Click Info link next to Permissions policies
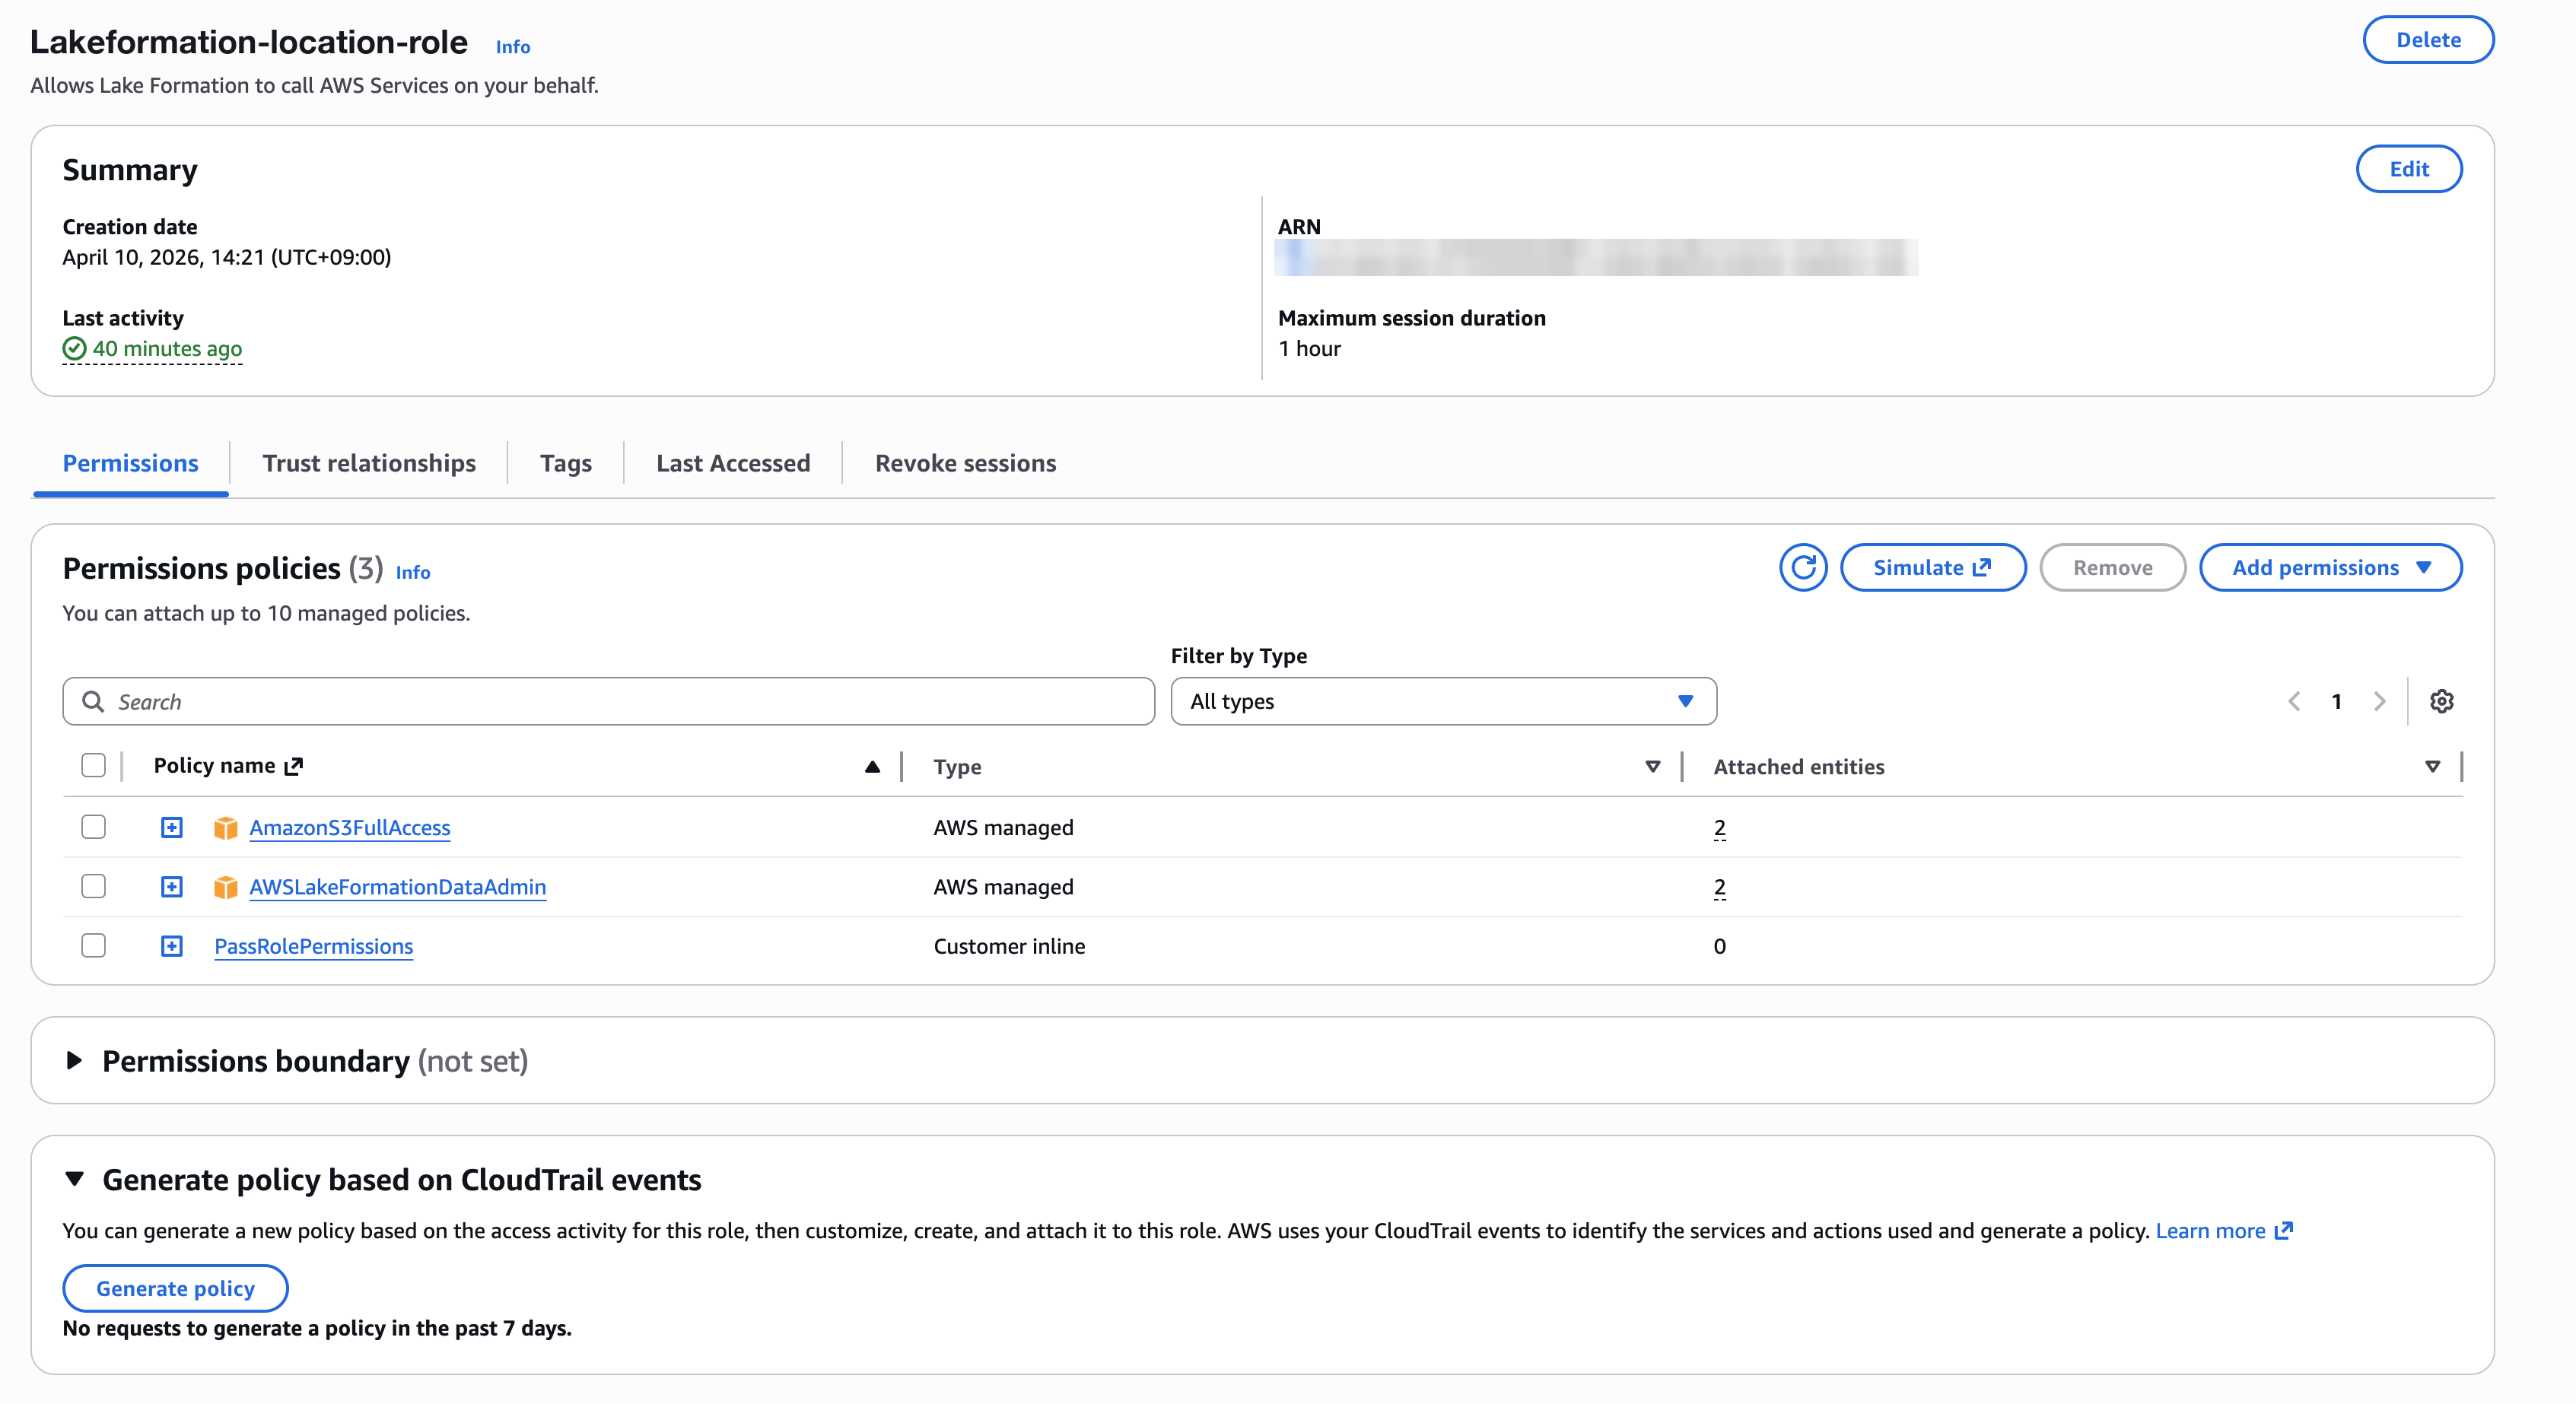This screenshot has width=2576, height=1404. click(x=413, y=572)
